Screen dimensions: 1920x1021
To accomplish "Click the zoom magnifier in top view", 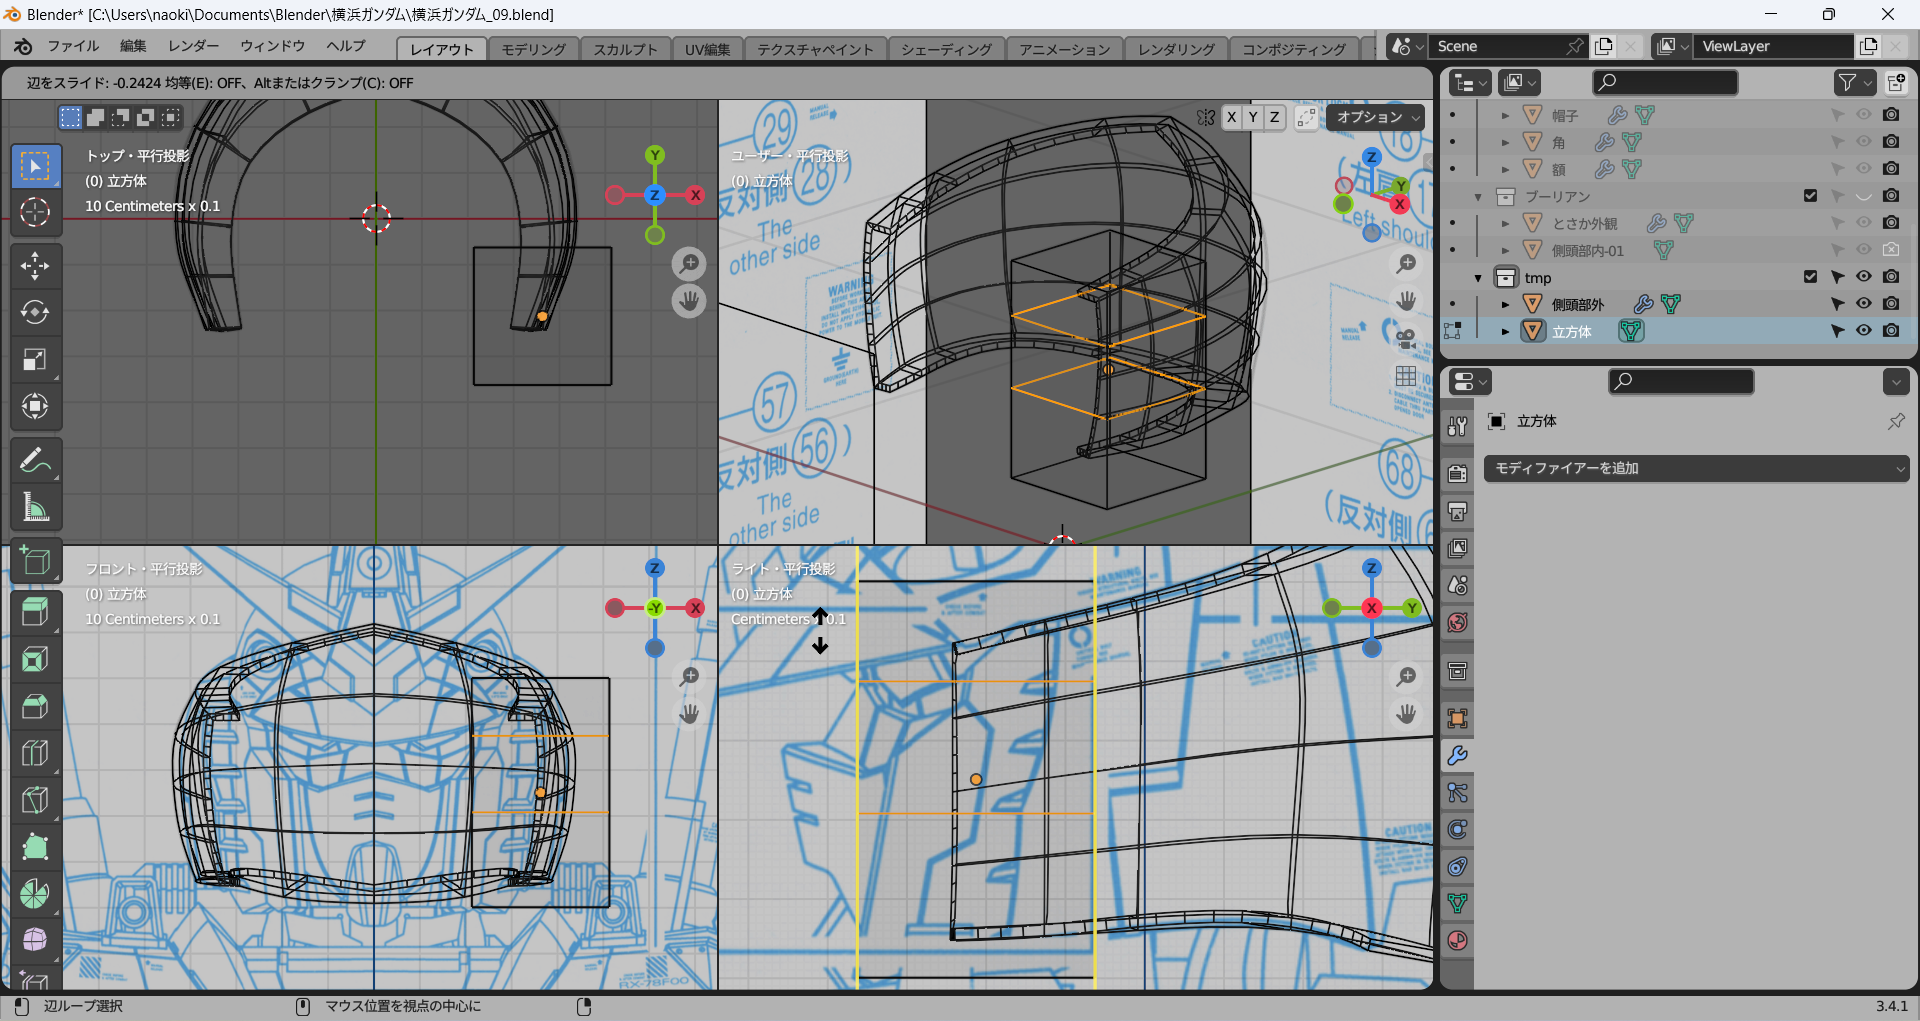I will coord(689,264).
